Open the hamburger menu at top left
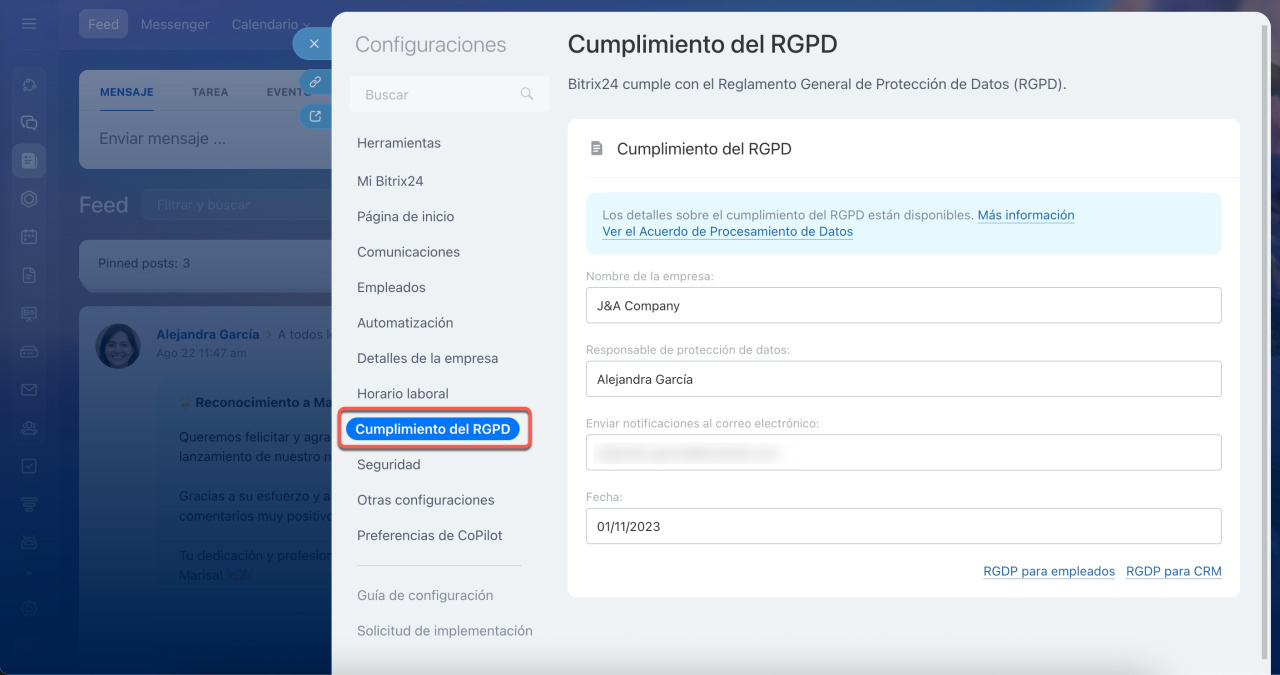This screenshot has height=675, width=1280. (29, 24)
